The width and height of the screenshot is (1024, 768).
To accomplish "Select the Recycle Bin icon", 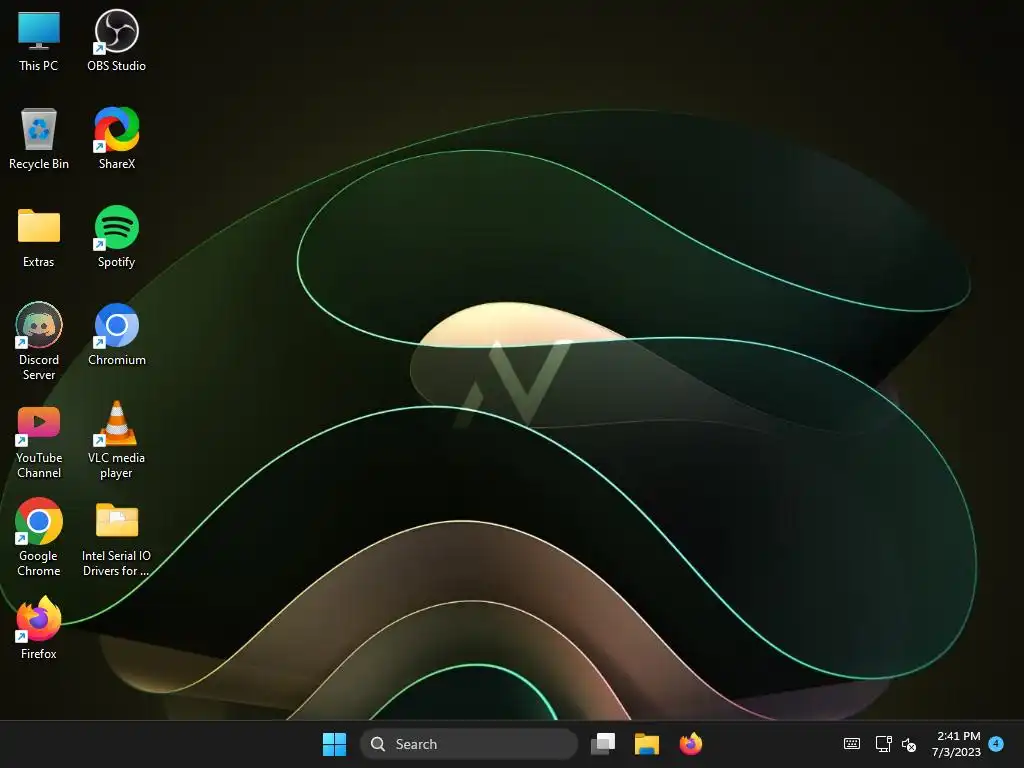I will pyautogui.click(x=39, y=139).
